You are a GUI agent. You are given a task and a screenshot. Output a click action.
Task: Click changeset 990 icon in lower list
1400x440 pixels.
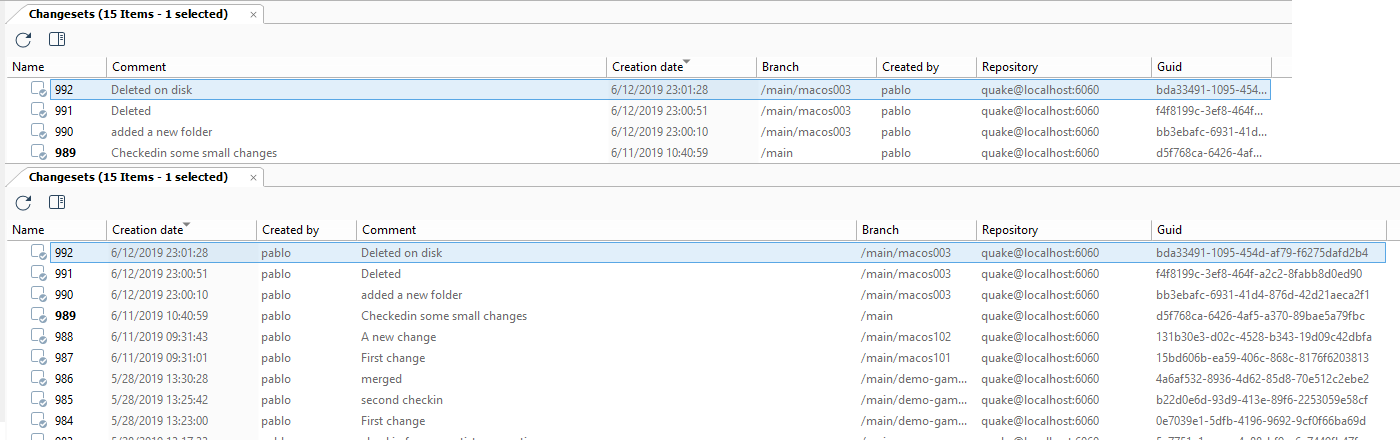tap(38, 295)
